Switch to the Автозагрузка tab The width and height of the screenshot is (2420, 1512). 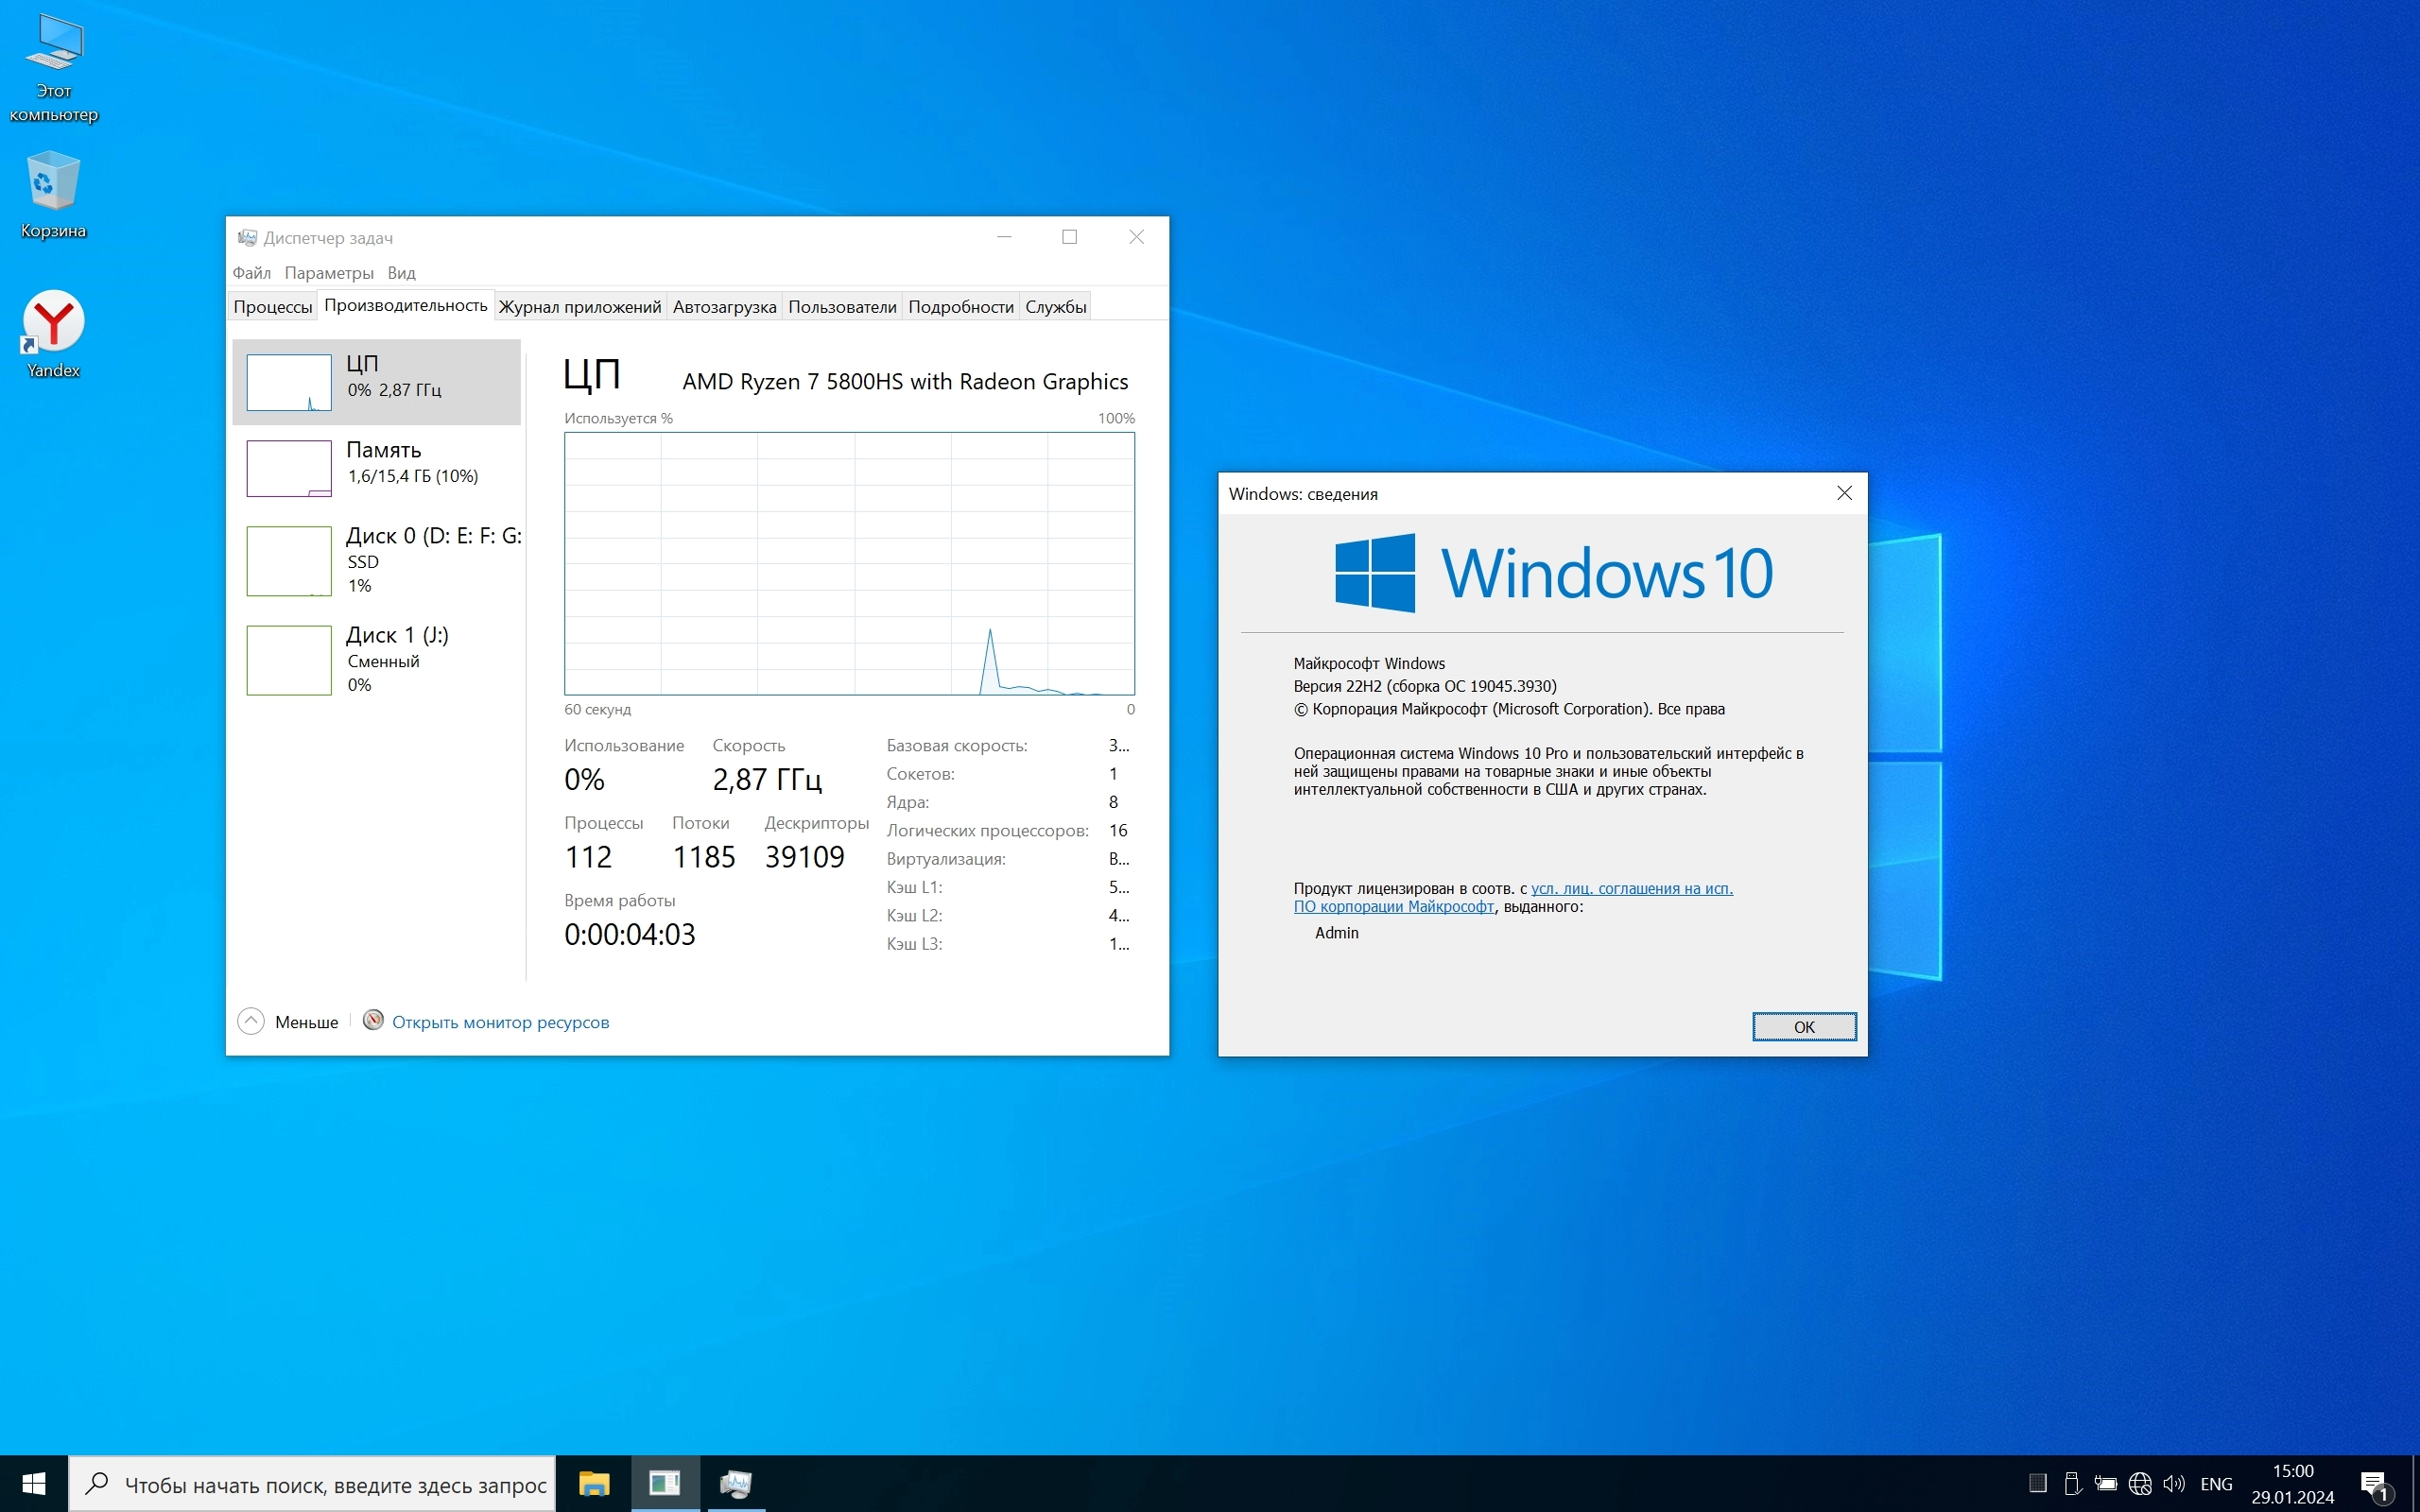click(724, 307)
